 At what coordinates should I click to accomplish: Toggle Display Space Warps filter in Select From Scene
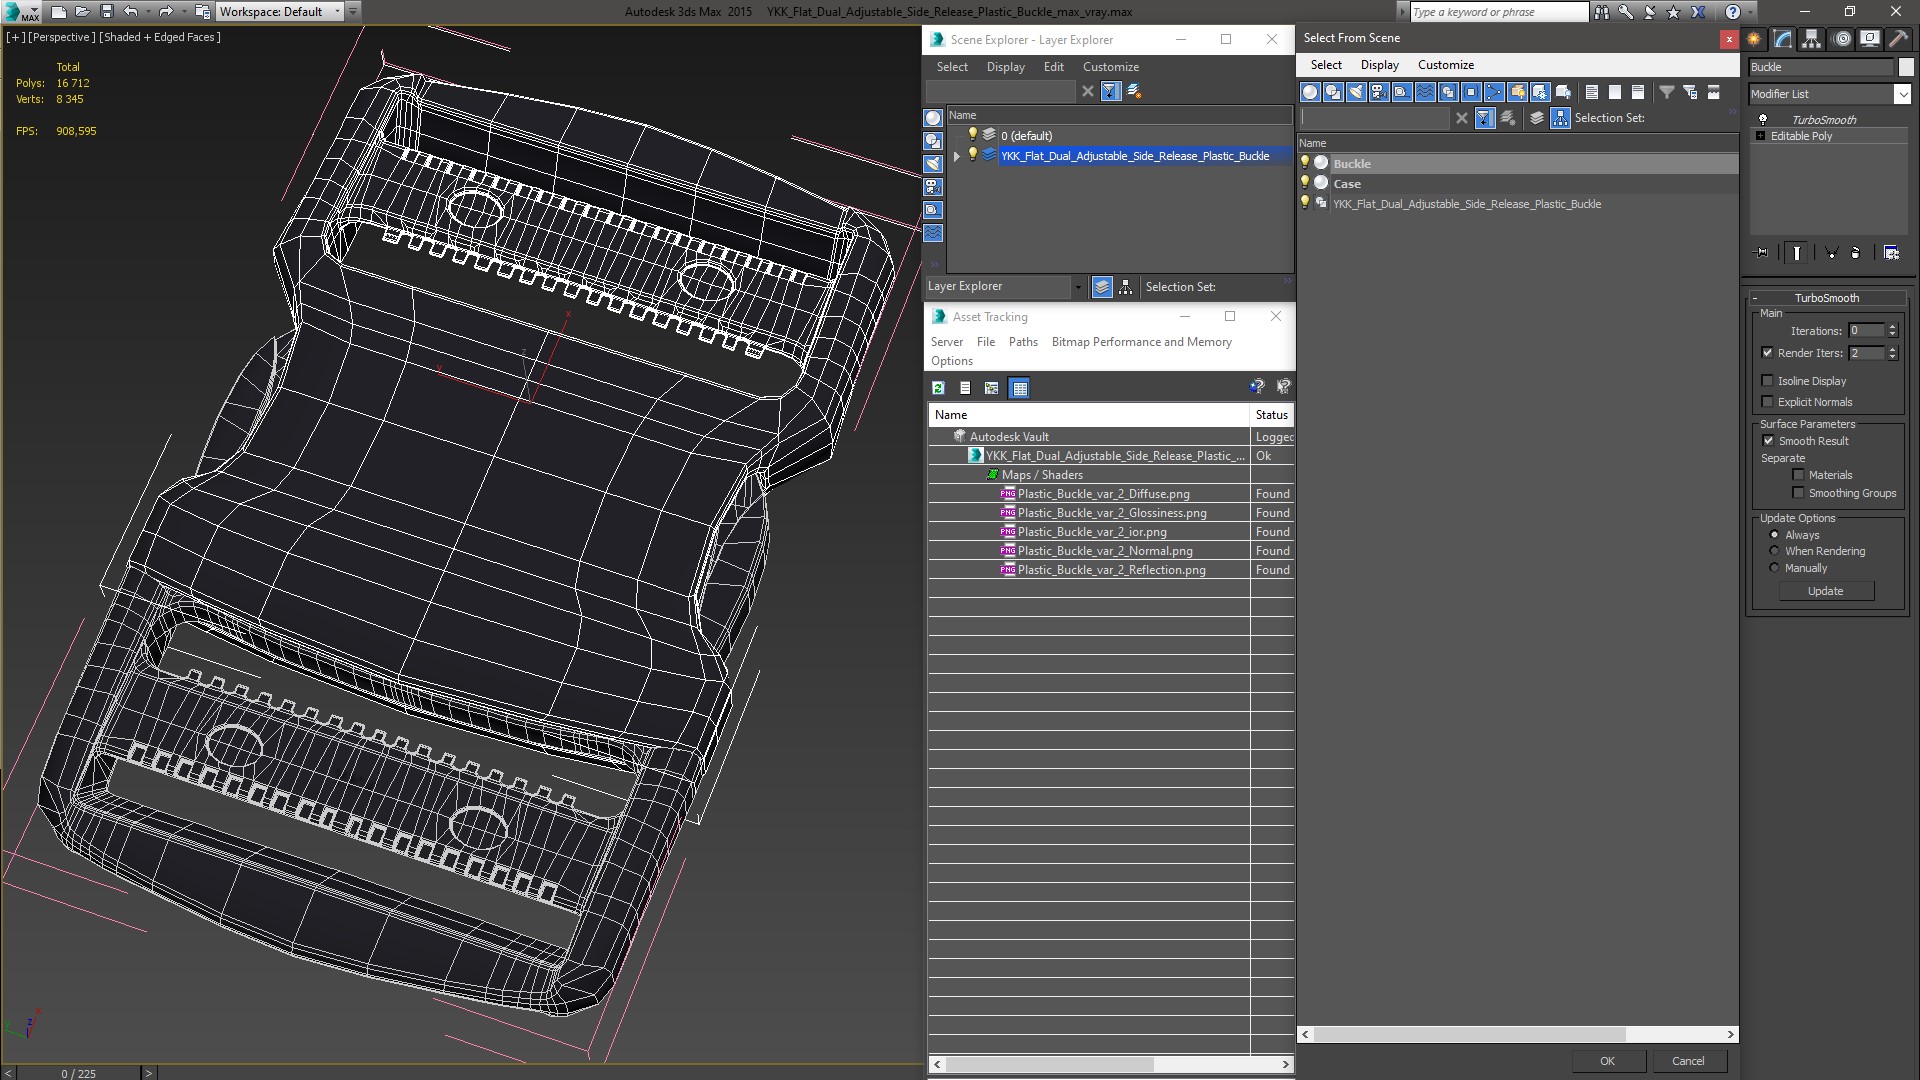click(x=1425, y=92)
